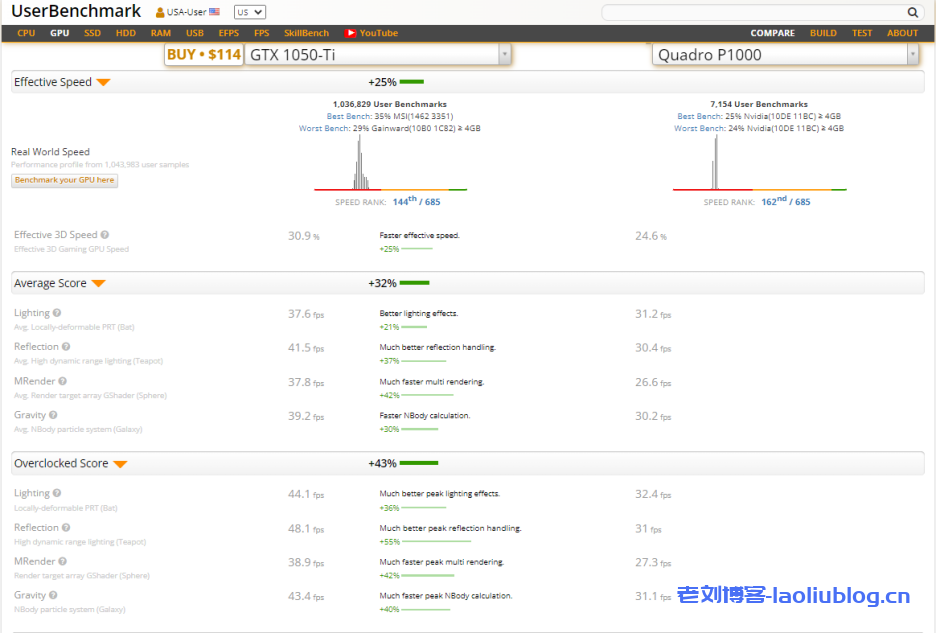
Task: Click the search magnifier icon
Action: (x=912, y=13)
